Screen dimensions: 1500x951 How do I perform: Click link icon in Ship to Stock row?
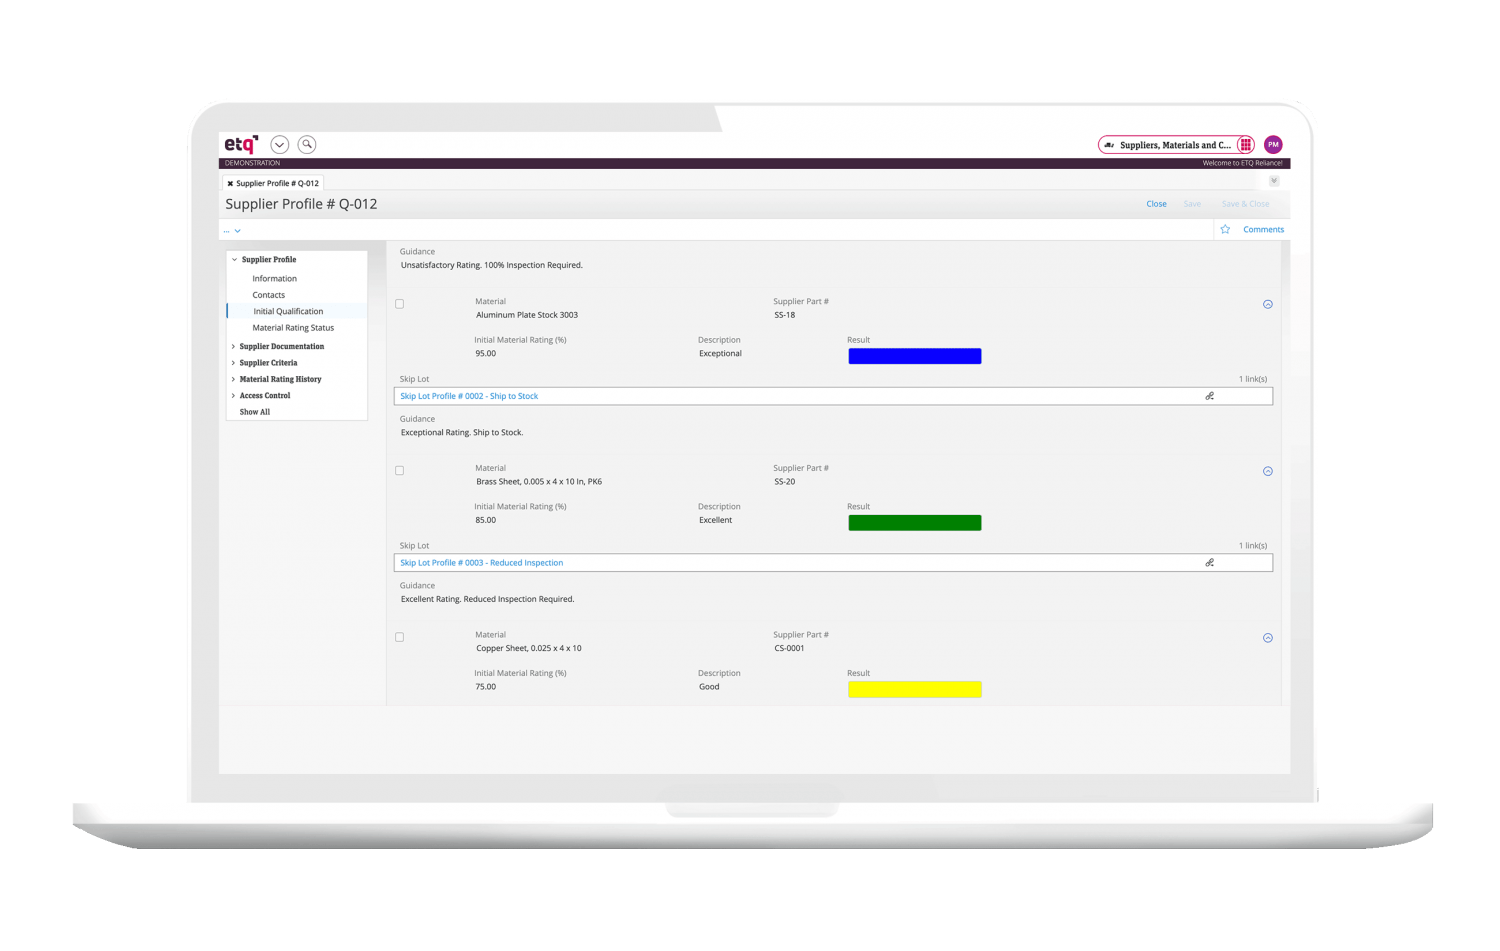pos(1209,396)
